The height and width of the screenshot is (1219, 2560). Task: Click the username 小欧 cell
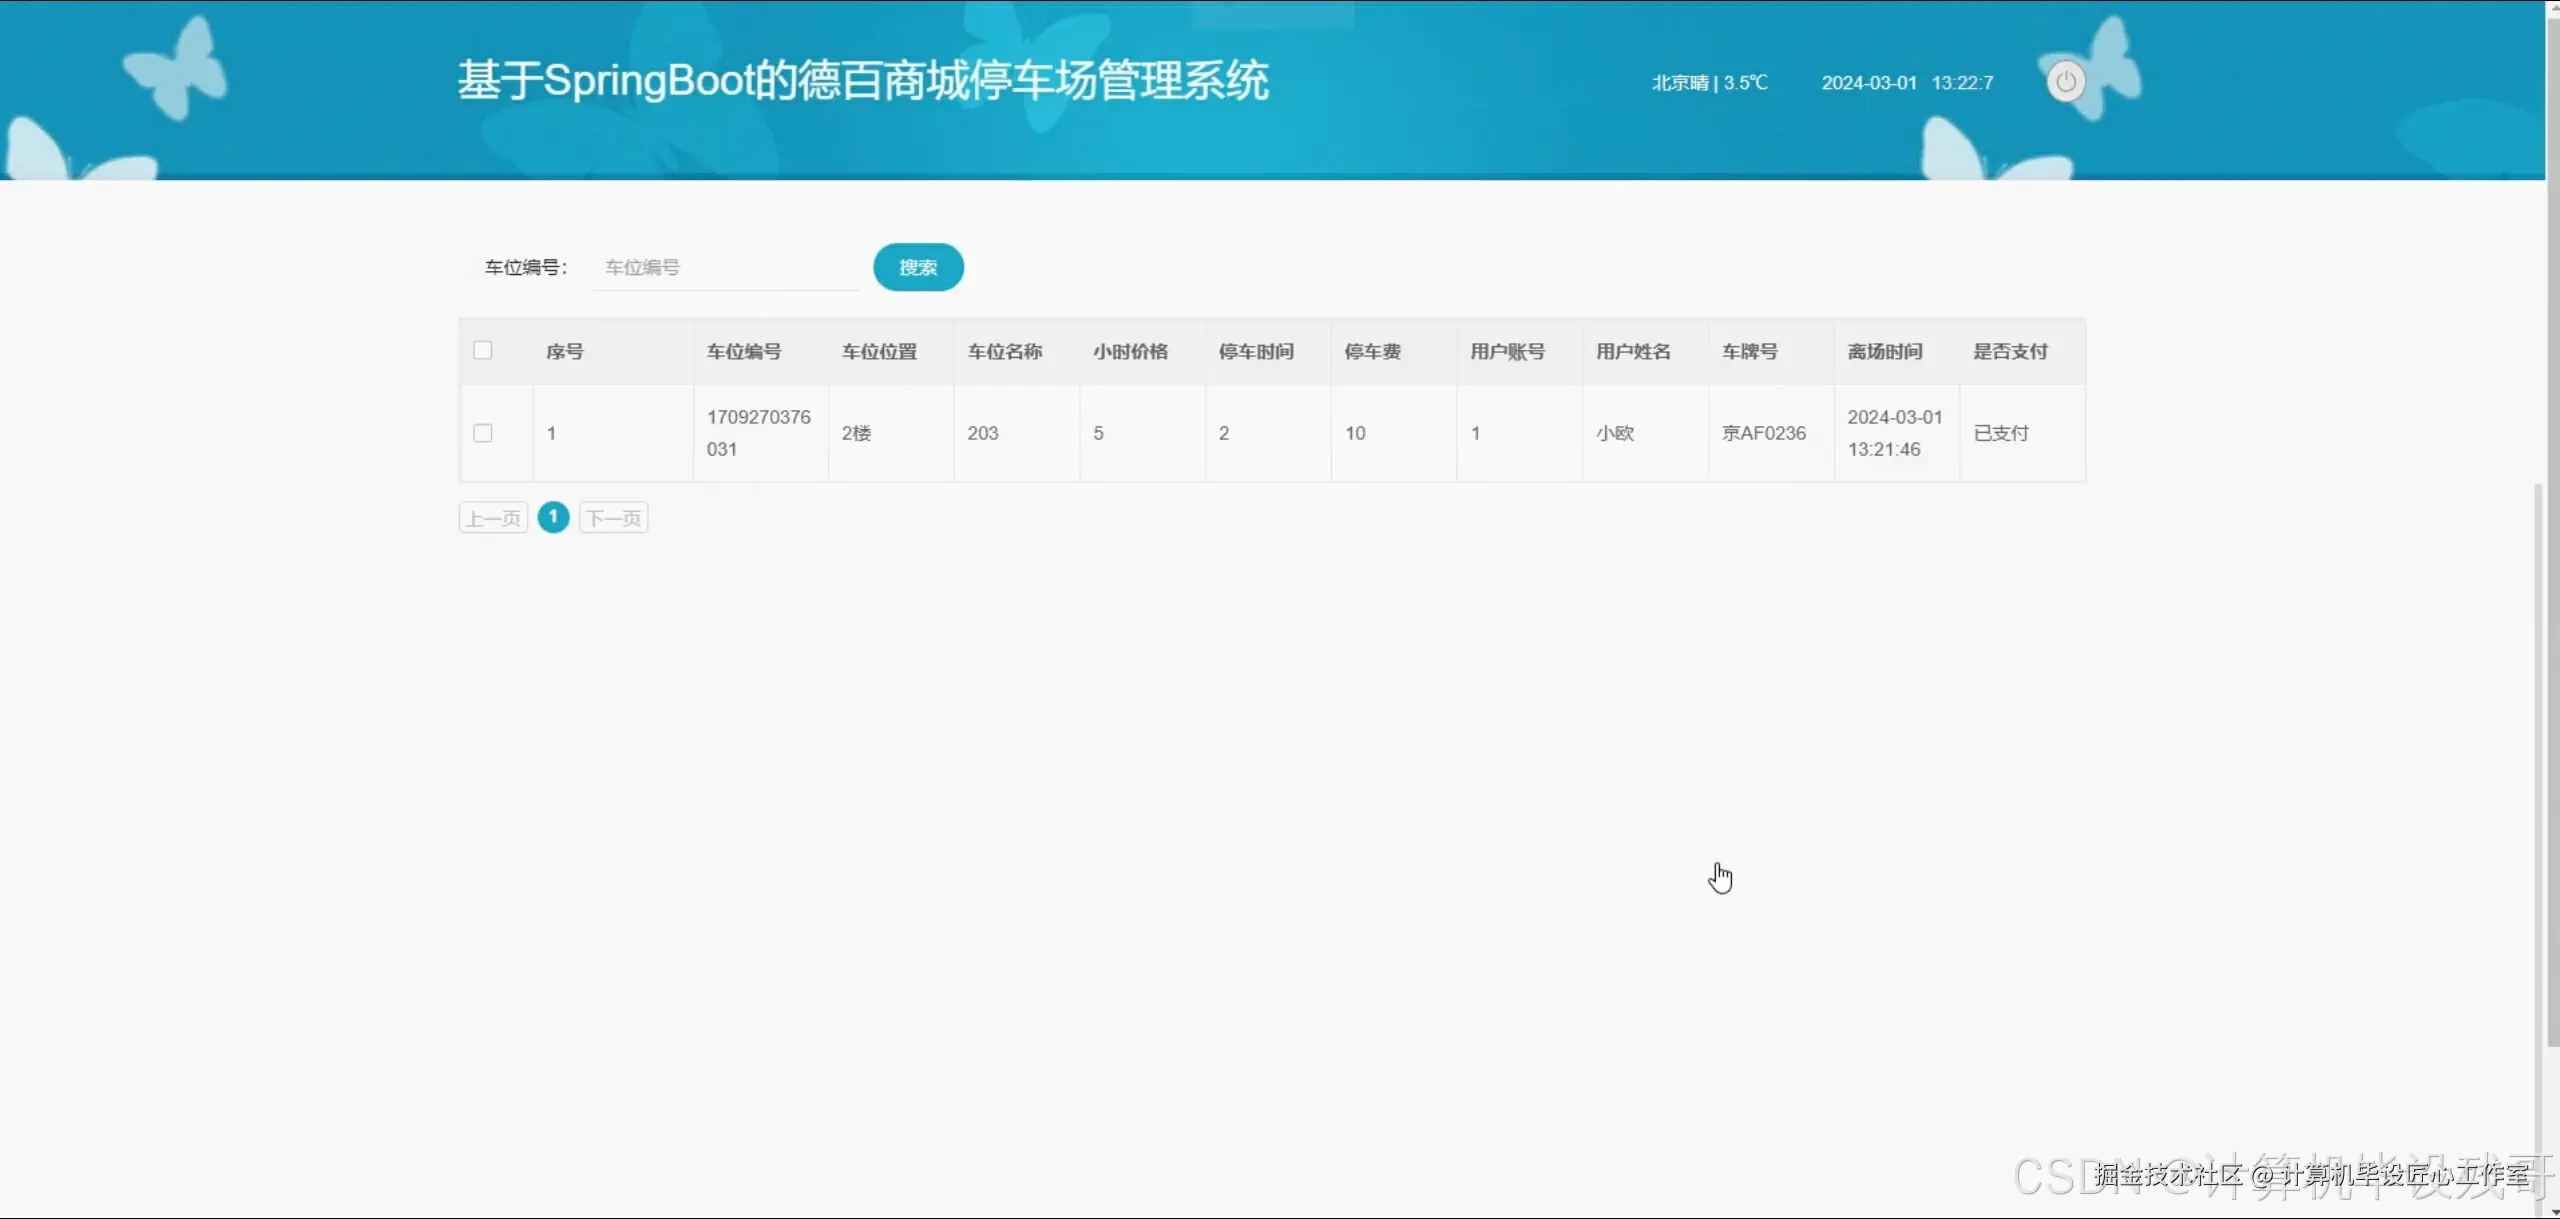(x=1614, y=433)
